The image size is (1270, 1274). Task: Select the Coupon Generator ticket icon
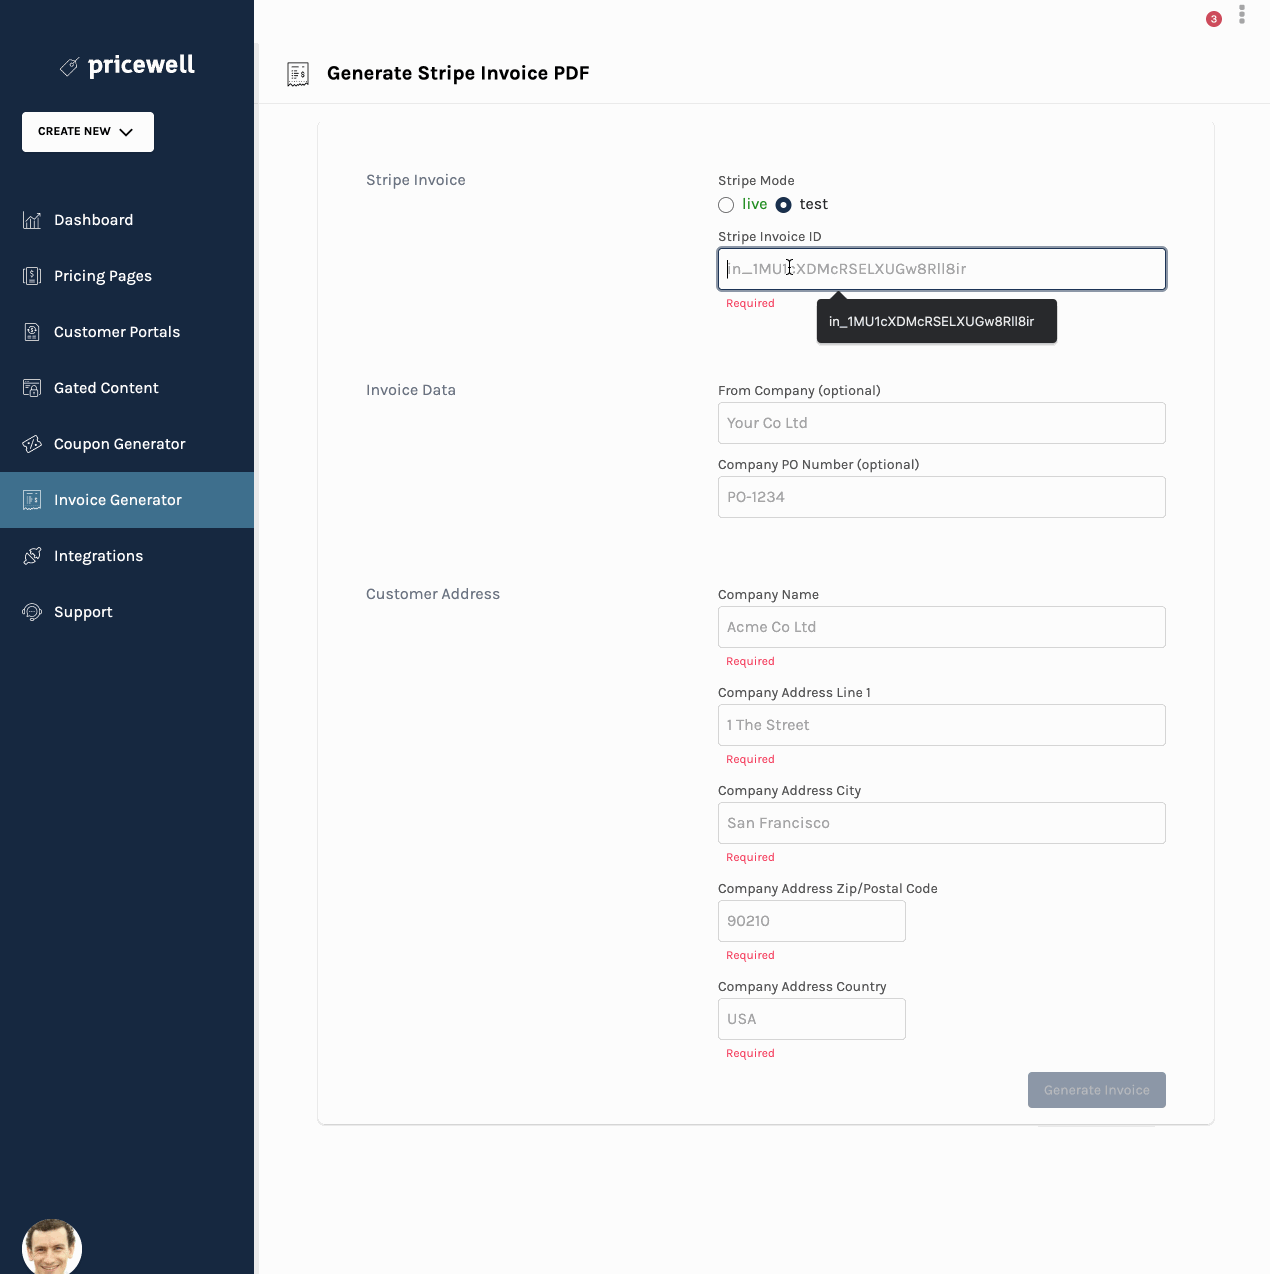(33, 444)
